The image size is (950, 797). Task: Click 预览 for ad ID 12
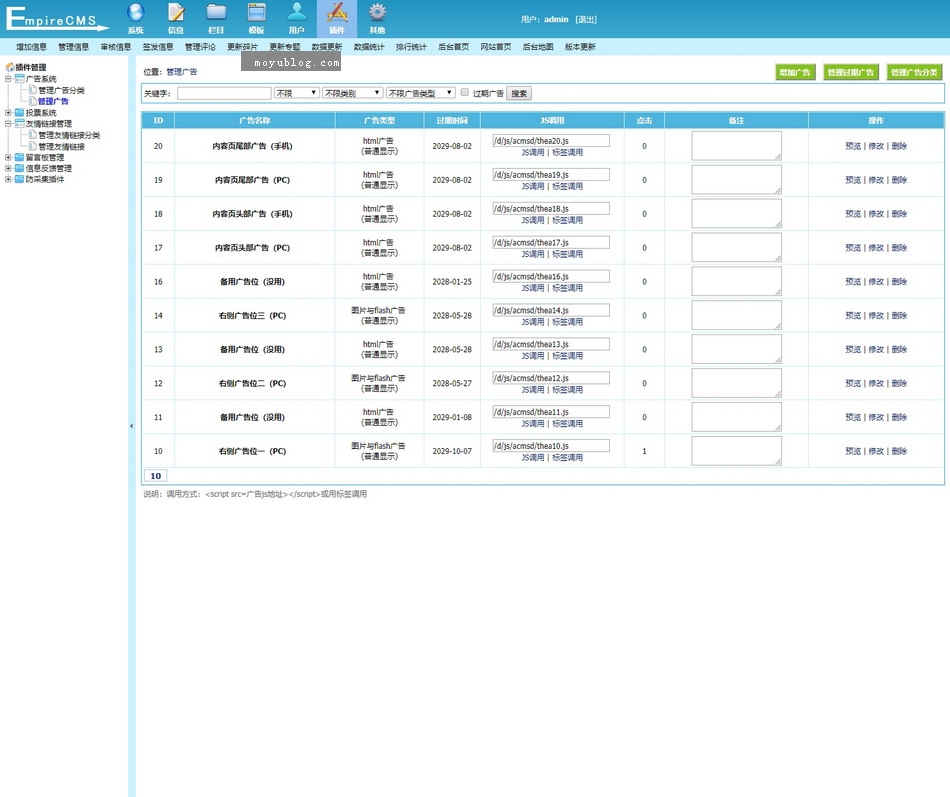(x=853, y=384)
